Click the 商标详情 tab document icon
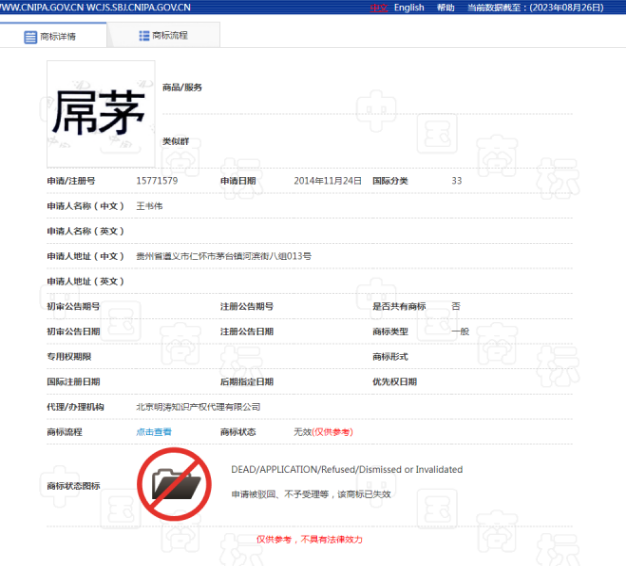This screenshot has width=627, height=566. (31, 36)
